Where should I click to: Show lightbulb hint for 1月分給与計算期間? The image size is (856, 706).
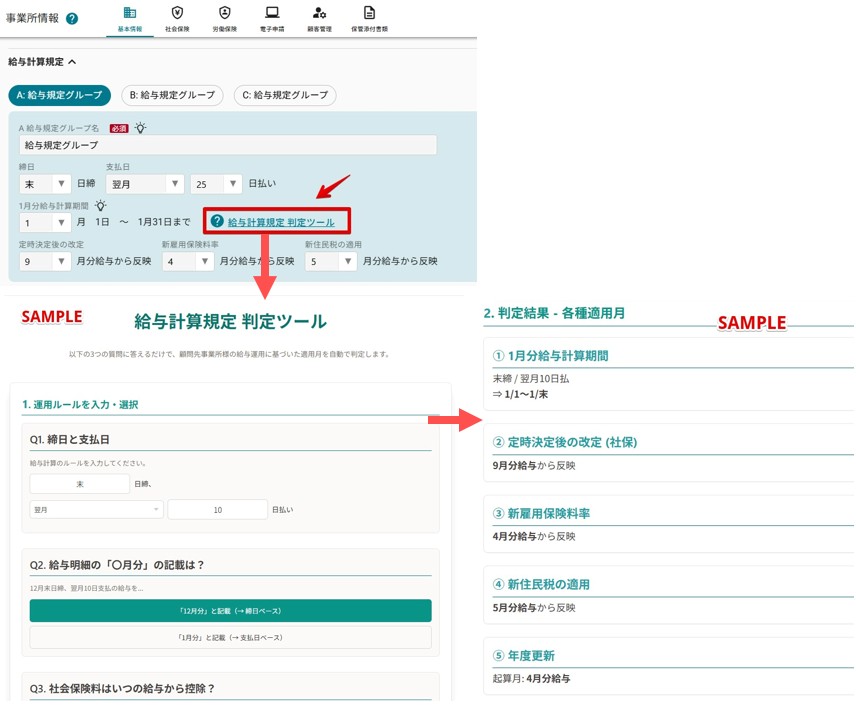point(100,205)
